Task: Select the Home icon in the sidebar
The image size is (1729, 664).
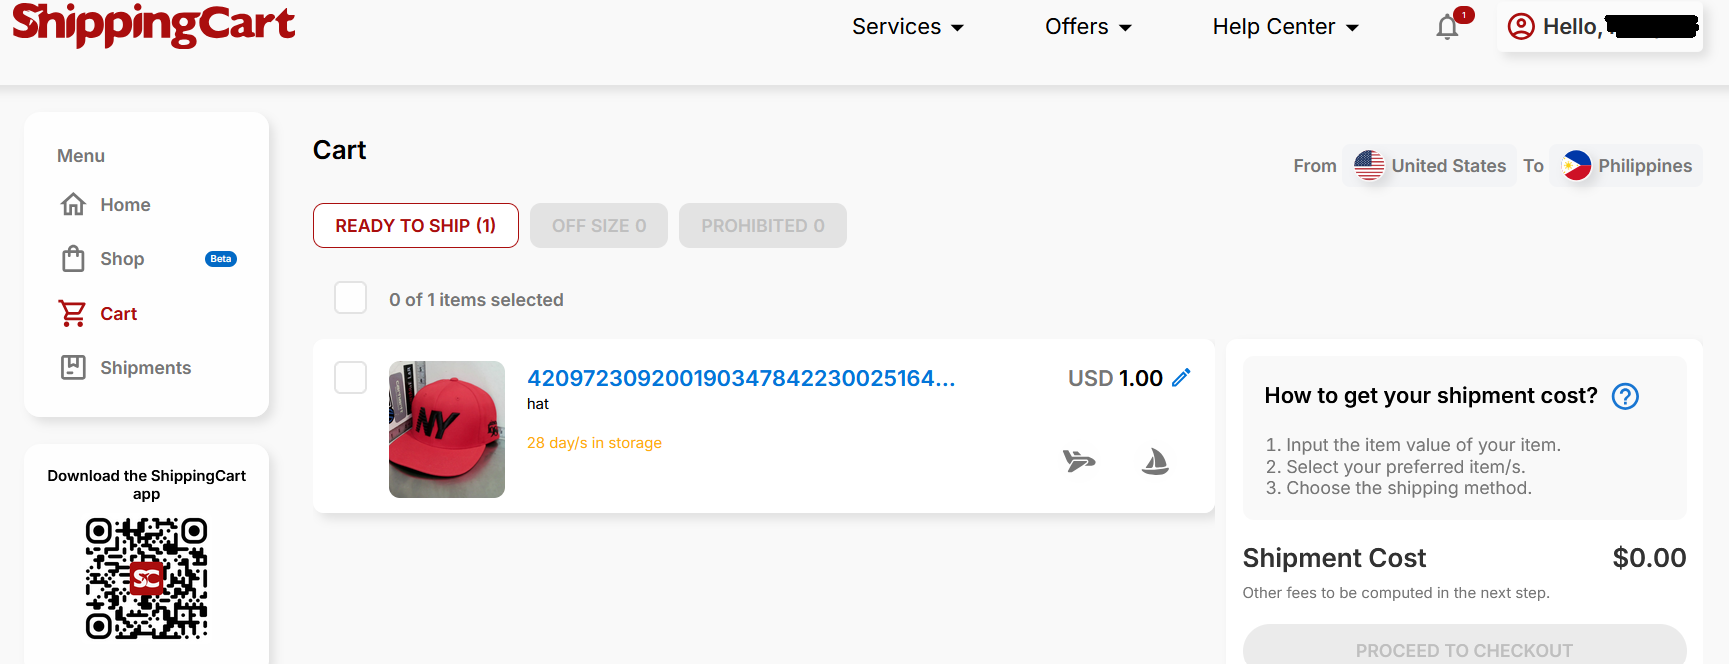Action: pyautogui.click(x=73, y=204)
